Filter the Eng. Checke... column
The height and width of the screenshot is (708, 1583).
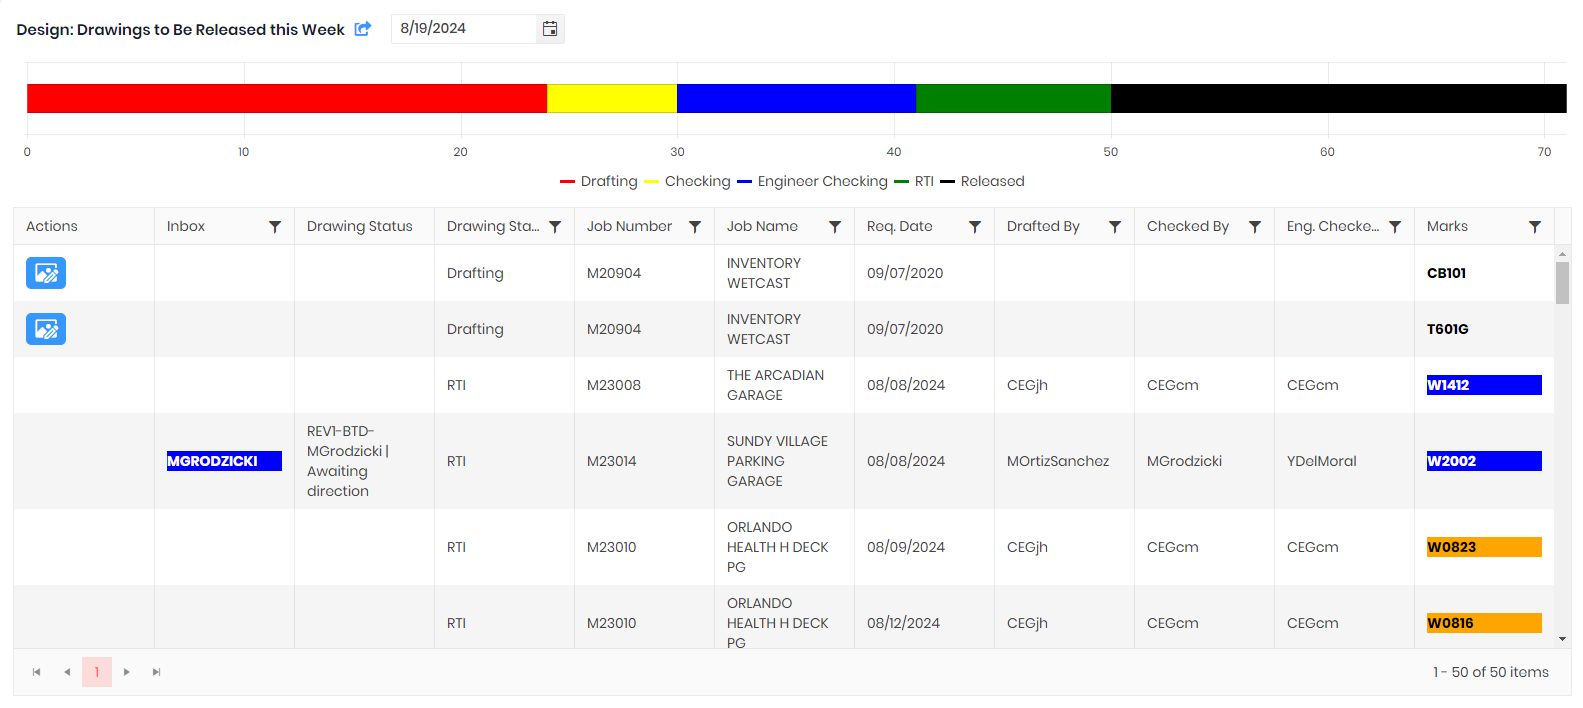point(1395,227)
